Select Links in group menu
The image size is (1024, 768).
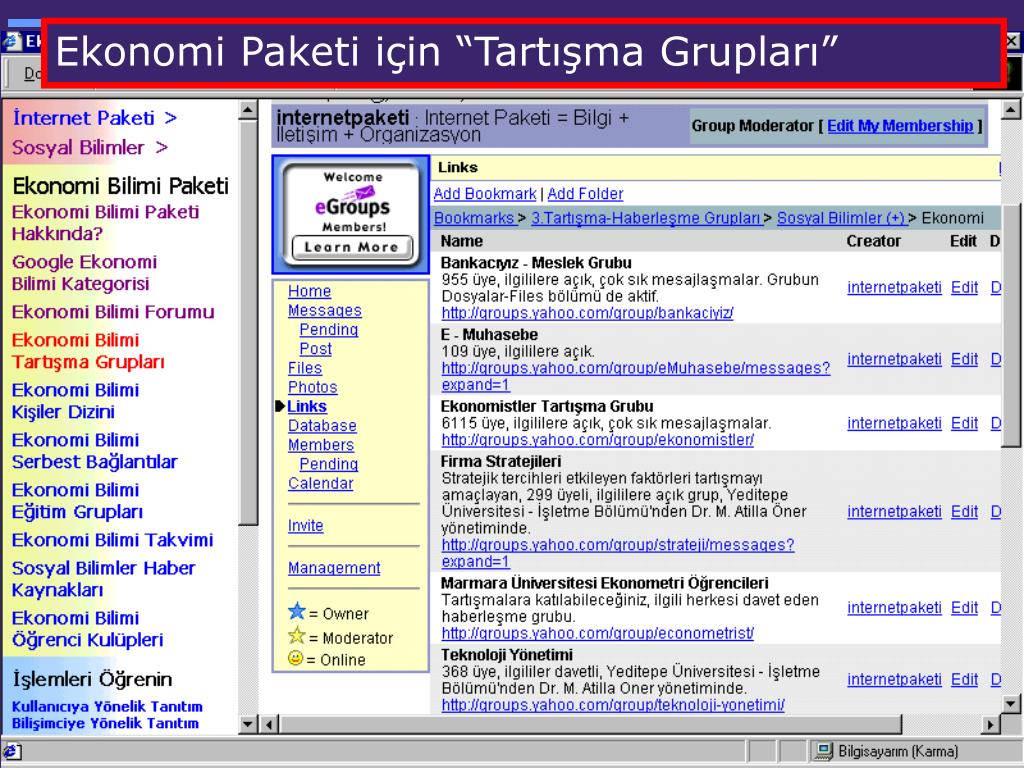307,406
